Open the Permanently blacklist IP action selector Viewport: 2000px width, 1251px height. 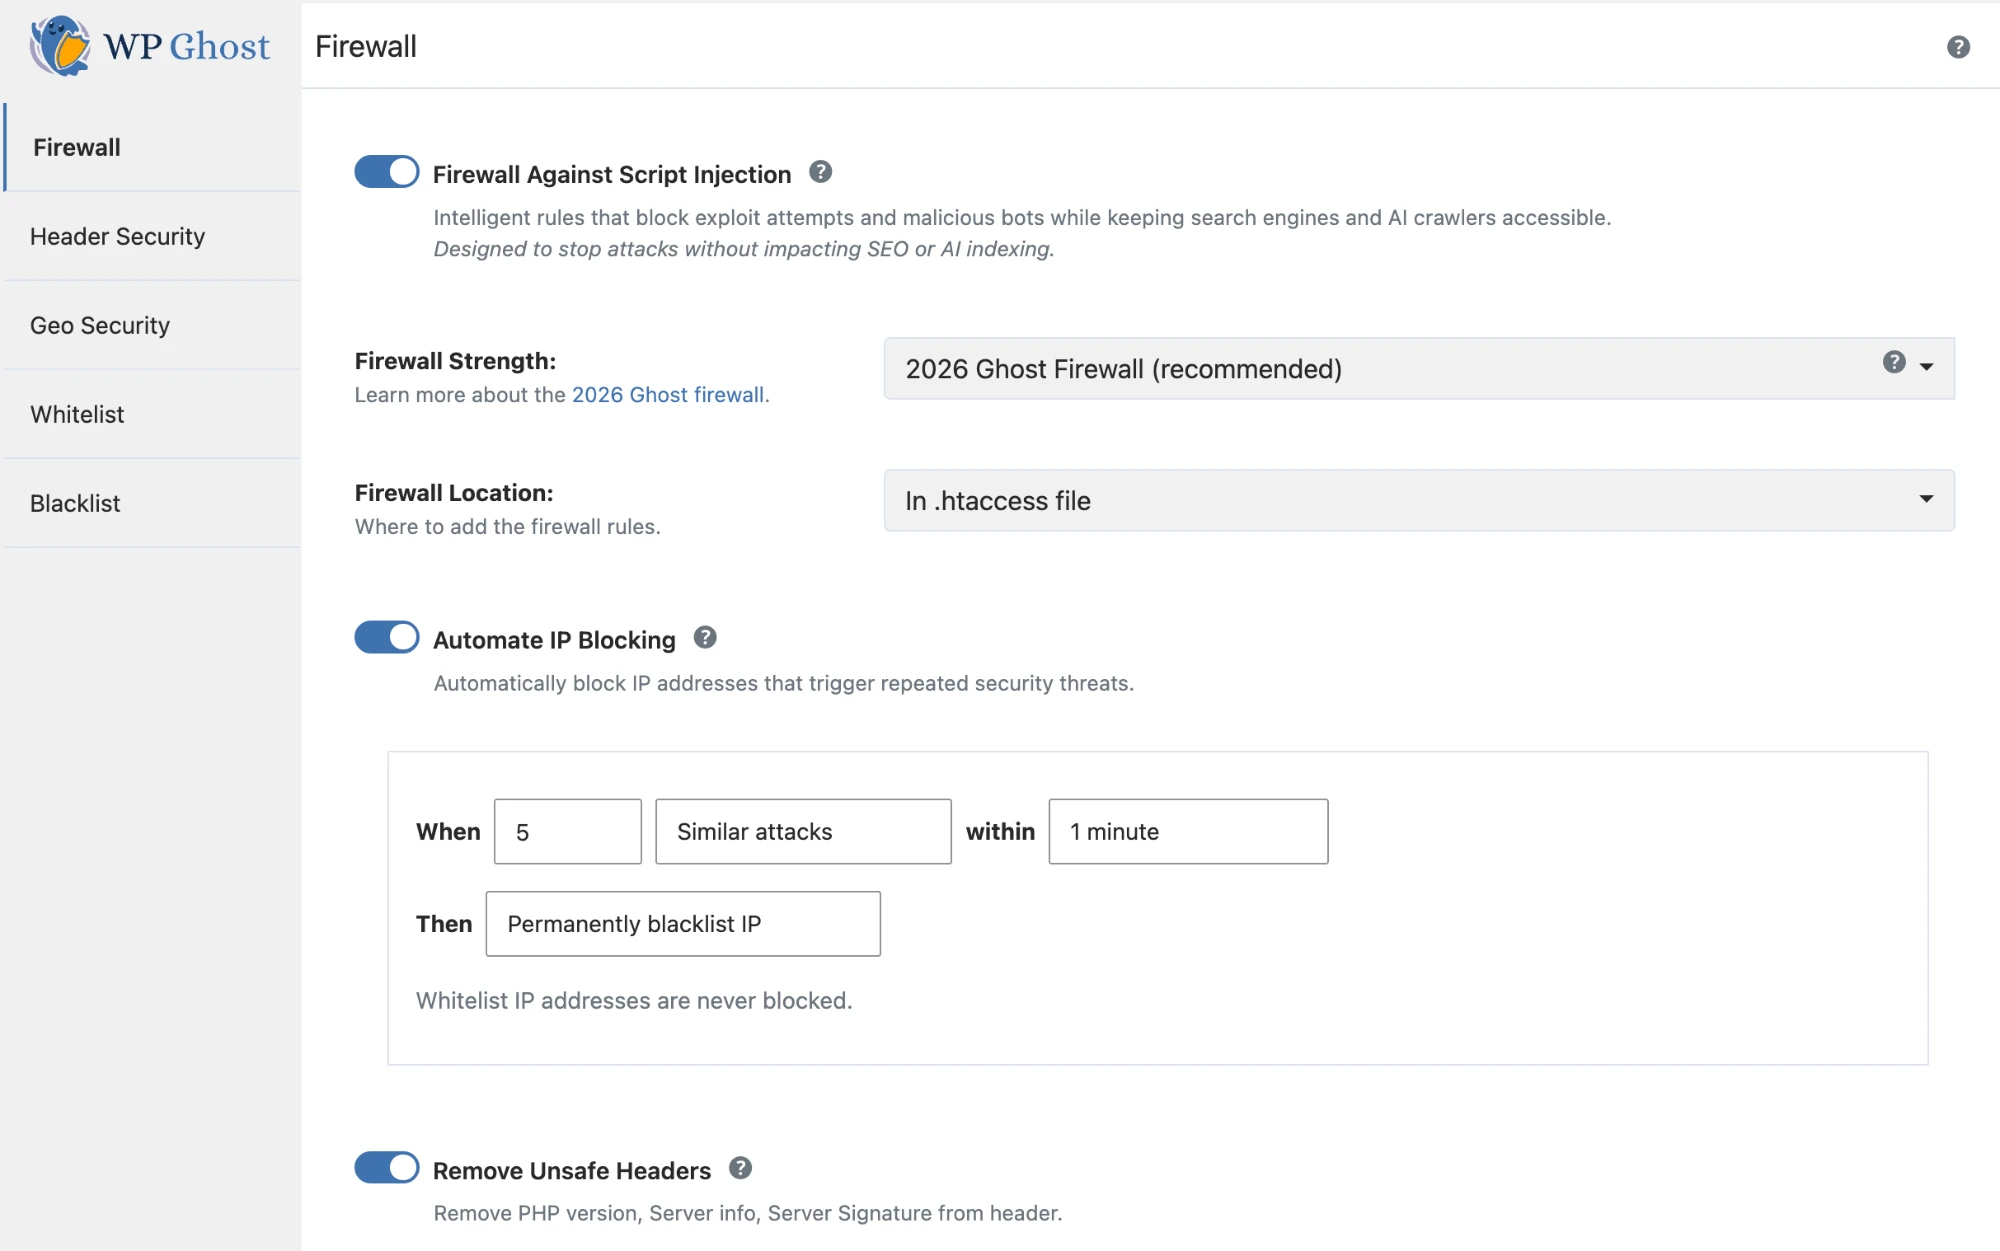coord(683,924)
